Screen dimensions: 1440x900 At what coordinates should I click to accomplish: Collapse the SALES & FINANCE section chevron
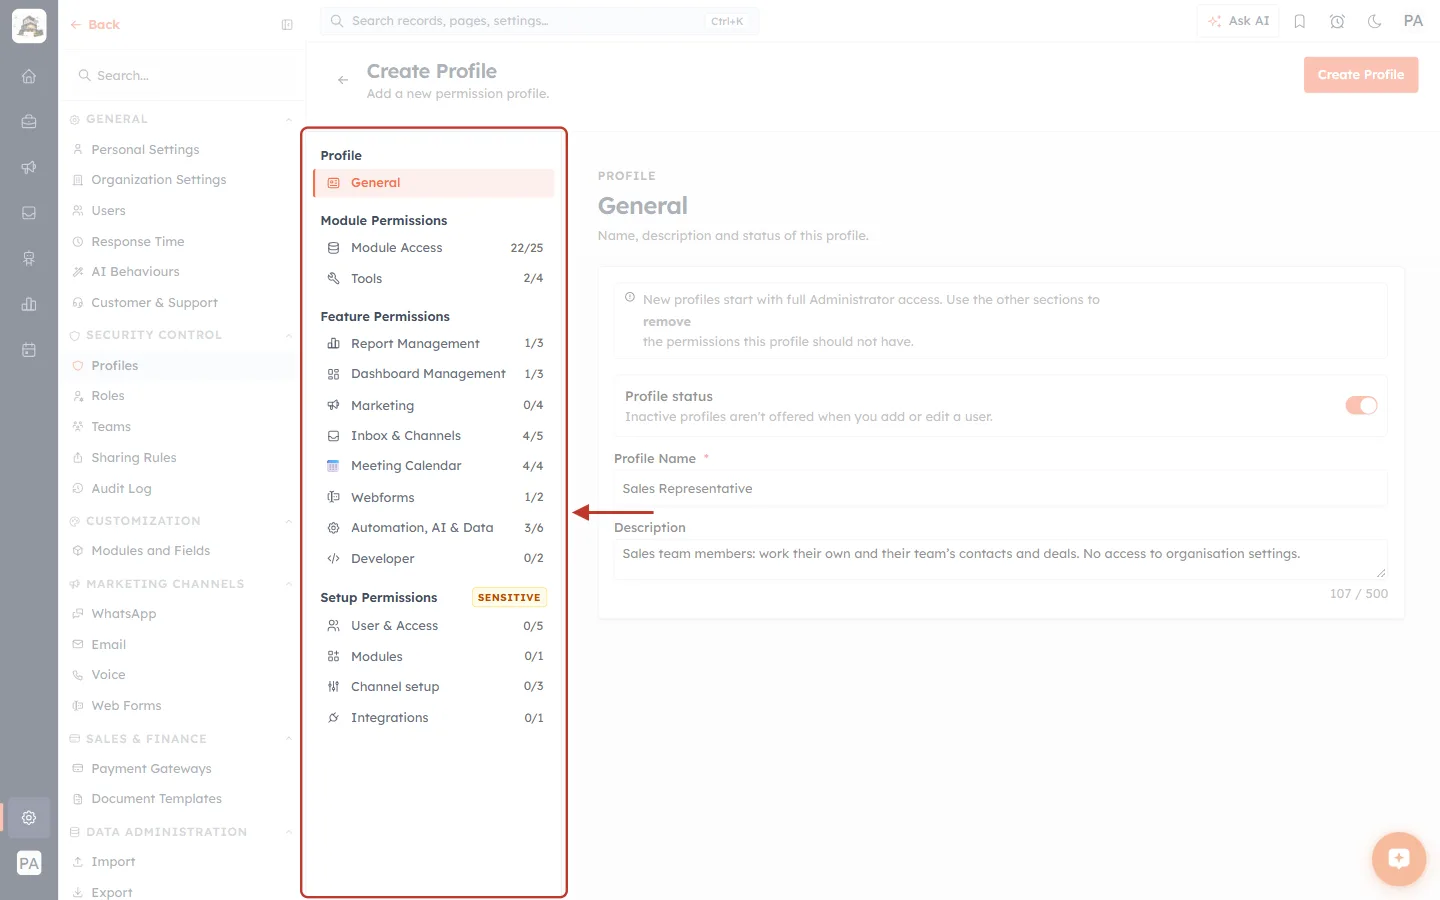click(x=289, y=739)
